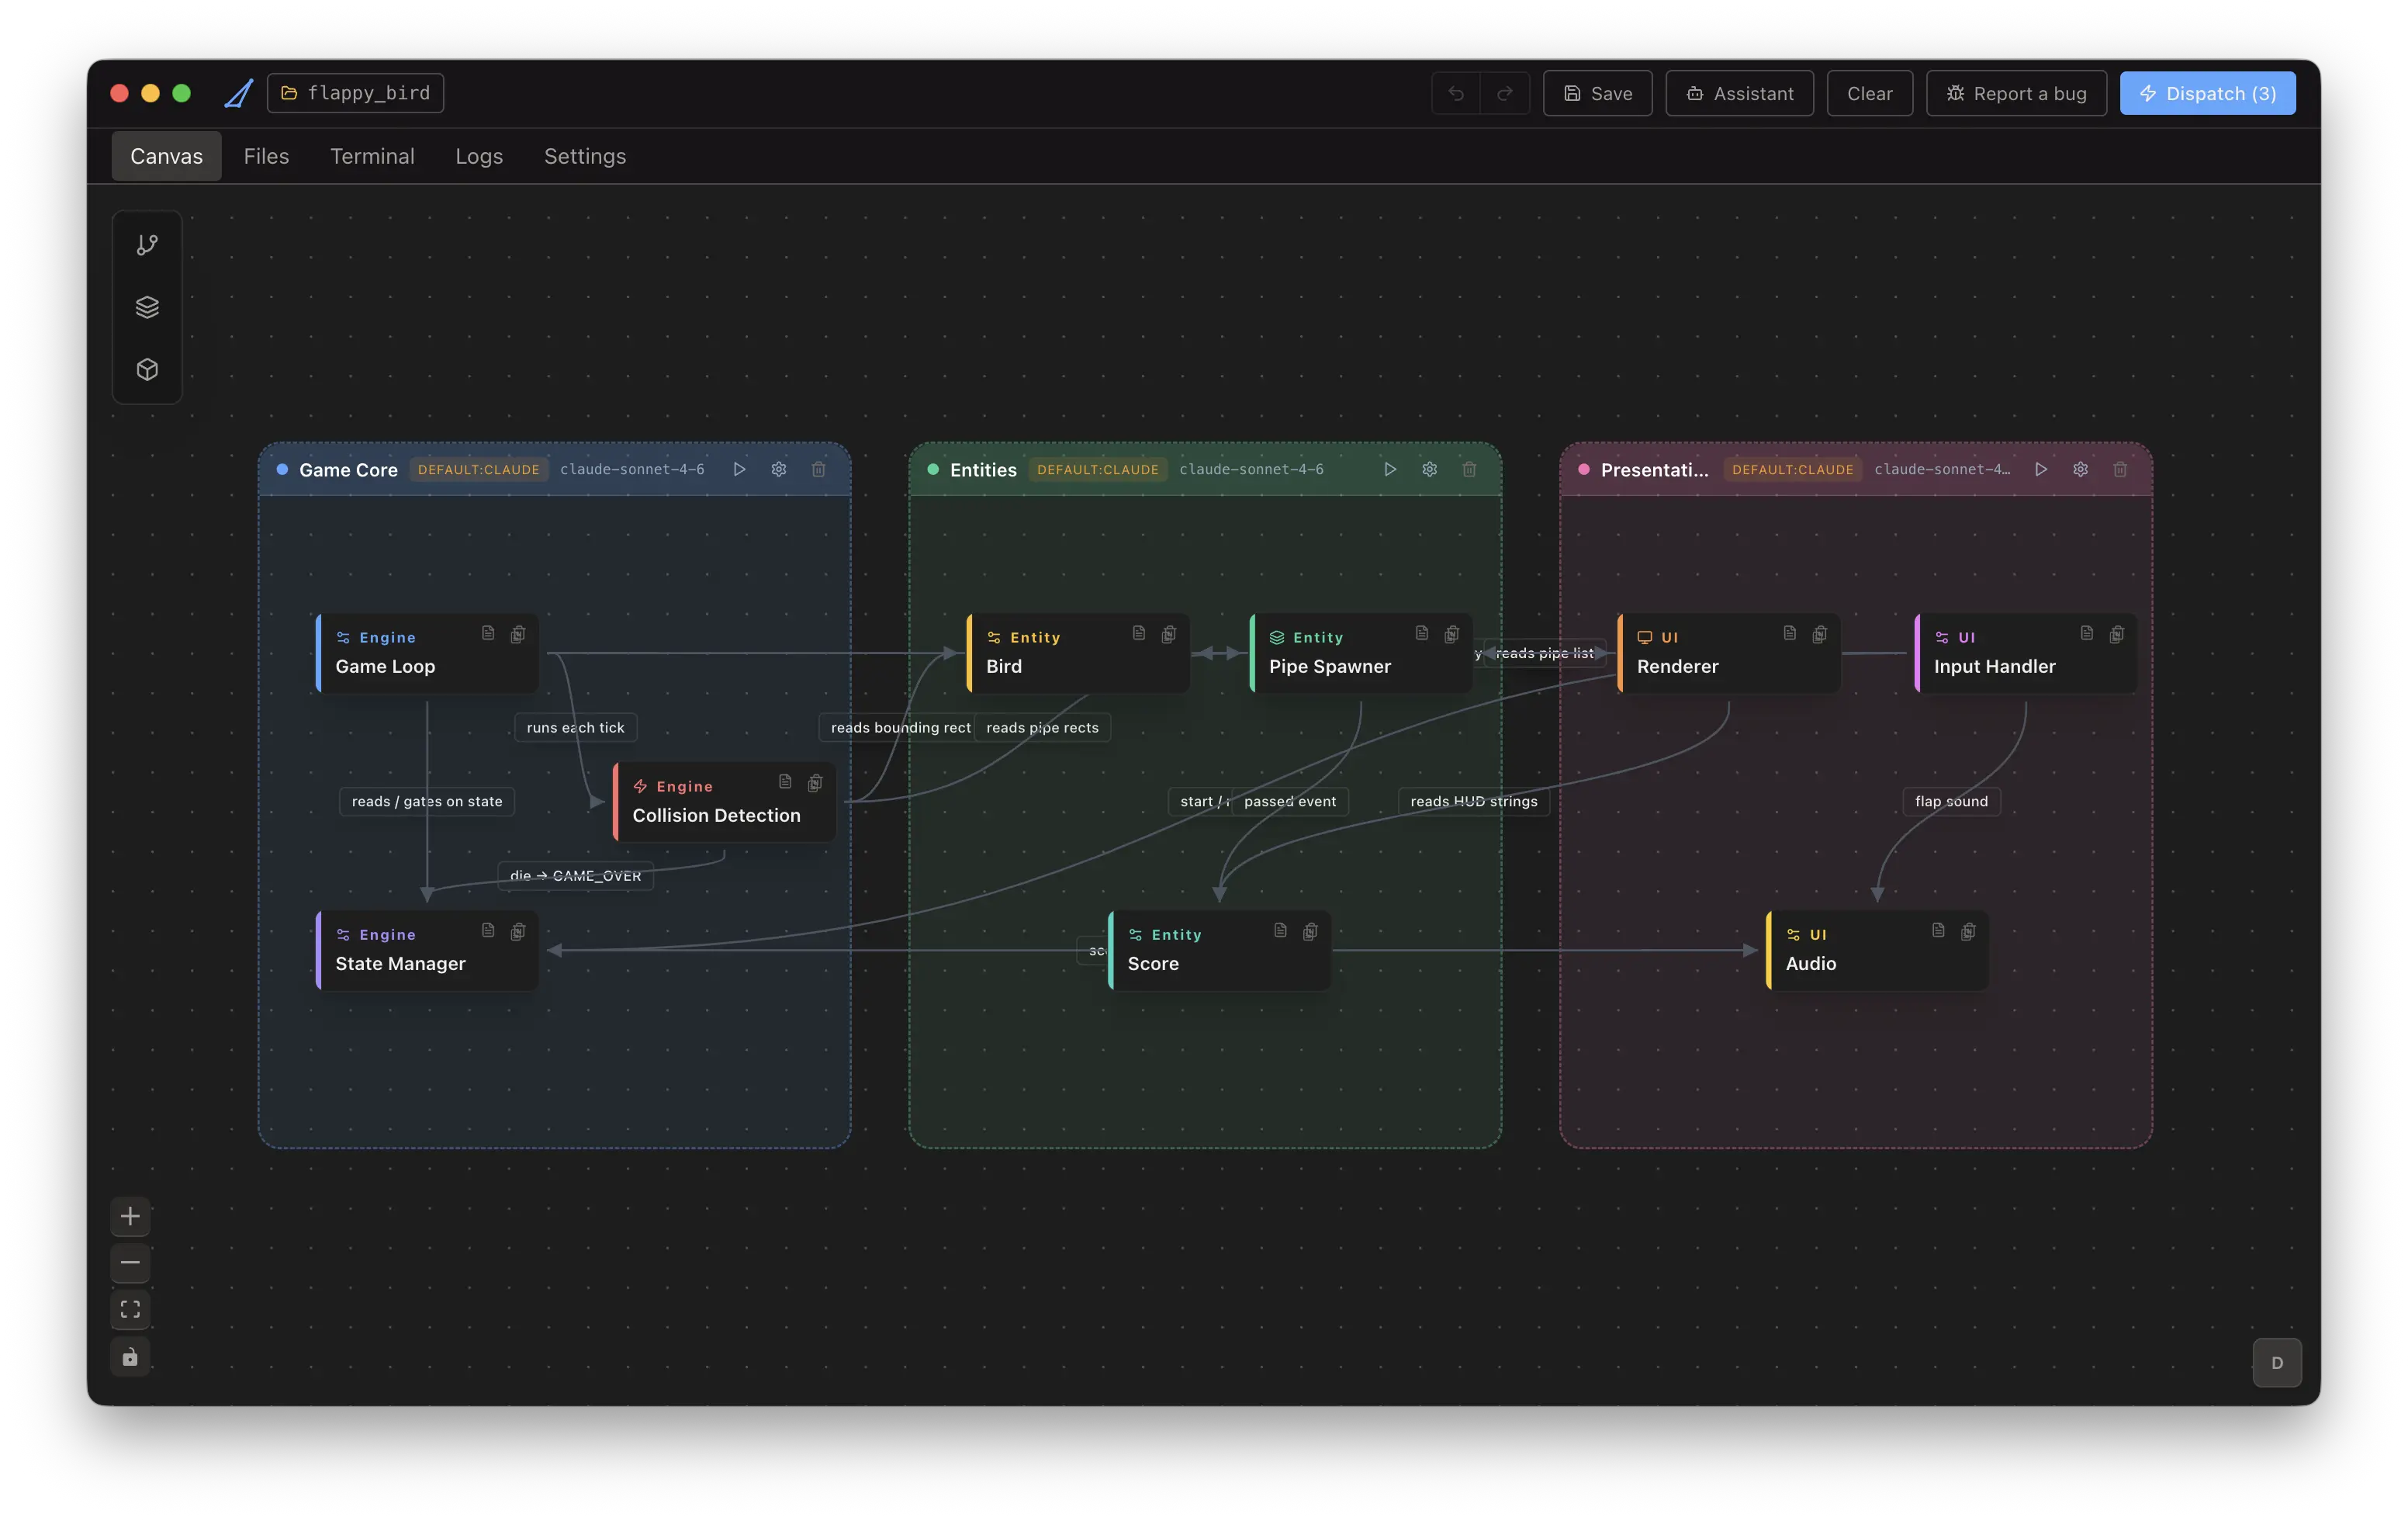Zoom out of the canvas
Screen dimensions: 2408x1521
[130, 1263]
